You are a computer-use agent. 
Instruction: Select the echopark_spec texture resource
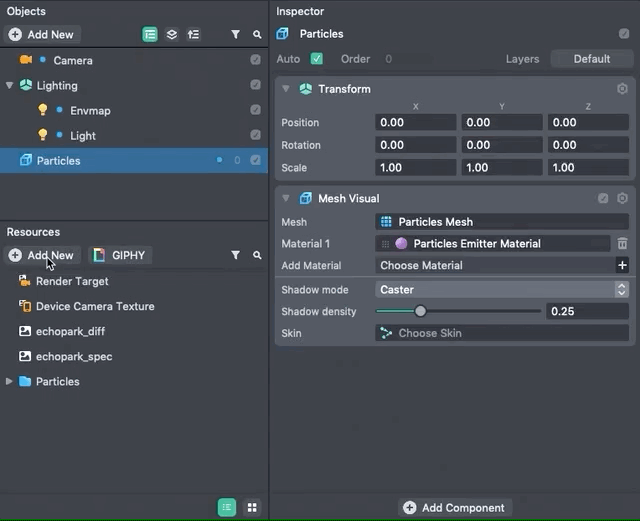[x=74, y=356]
